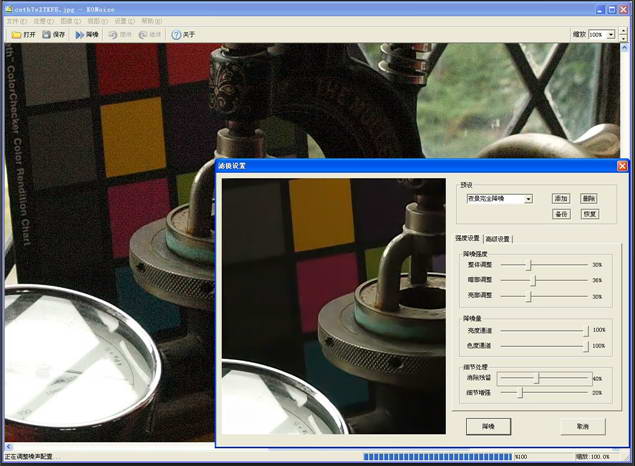
Task: Switch to the 高级设置 tab
Action: coord(498,239)
